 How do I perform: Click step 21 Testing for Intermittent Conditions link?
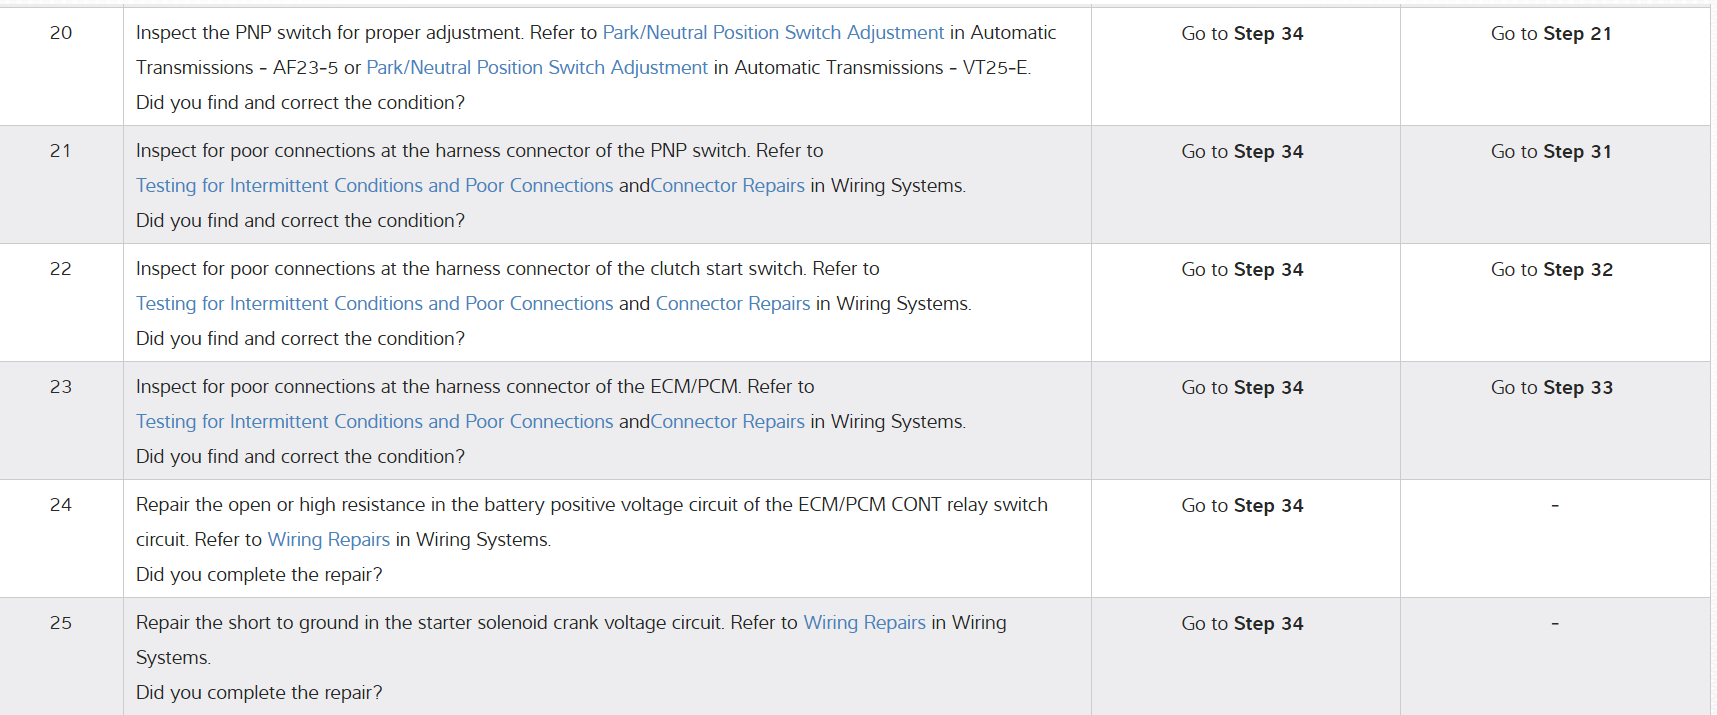coord(374,186)
